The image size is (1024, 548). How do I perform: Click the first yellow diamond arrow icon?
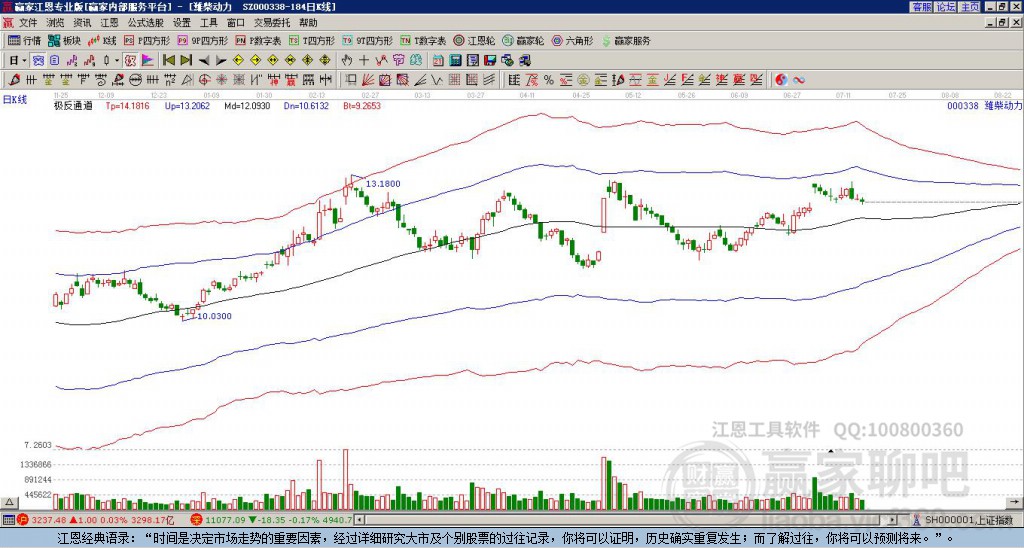click(238, 60)
